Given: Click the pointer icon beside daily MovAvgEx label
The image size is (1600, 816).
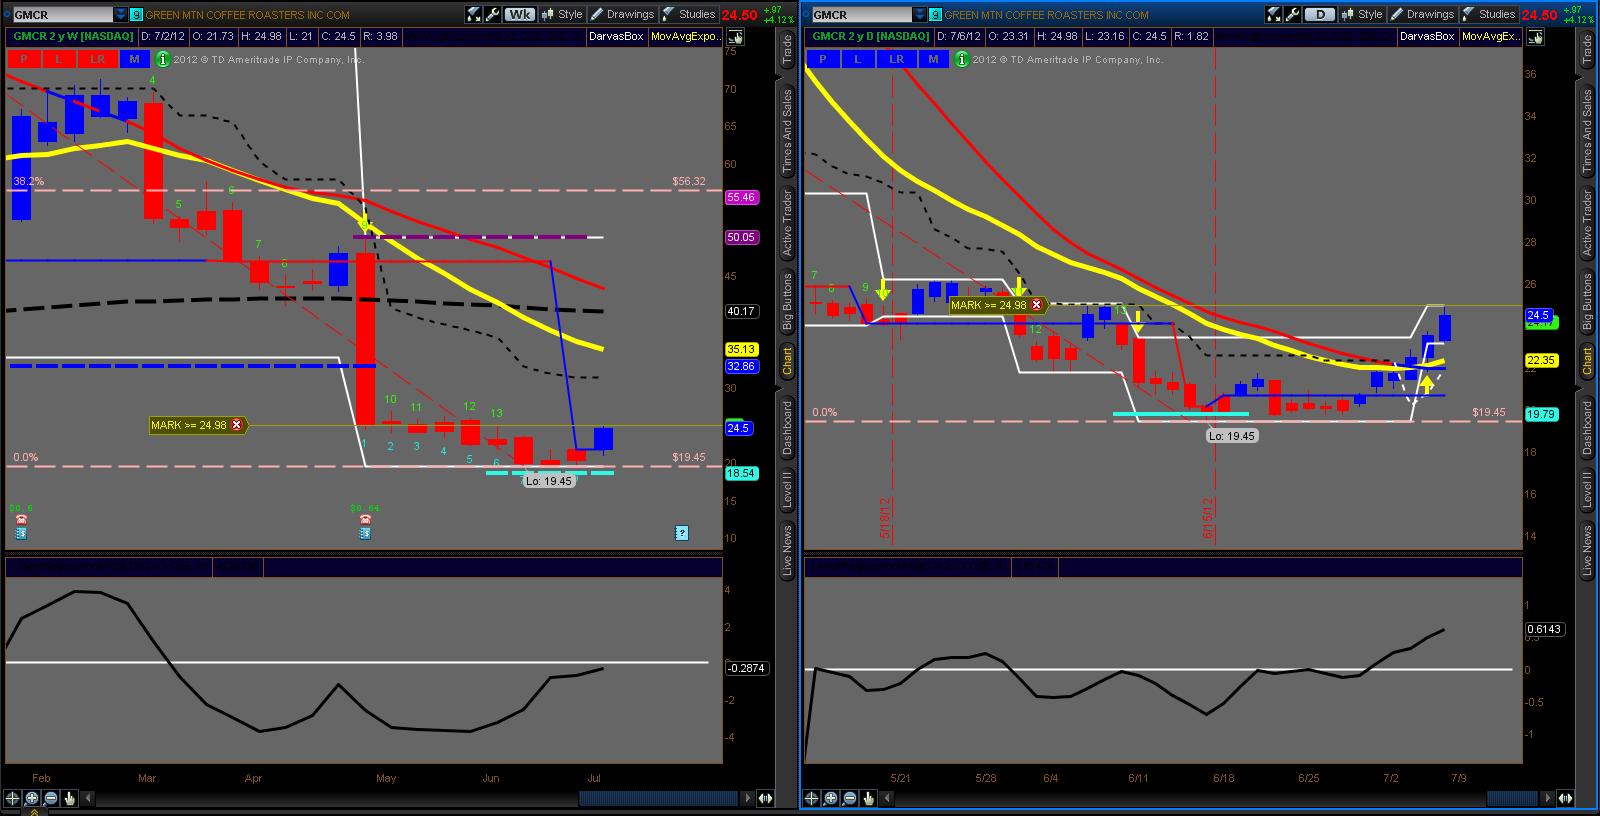Looking at the screenshot, I should 1535,37.
